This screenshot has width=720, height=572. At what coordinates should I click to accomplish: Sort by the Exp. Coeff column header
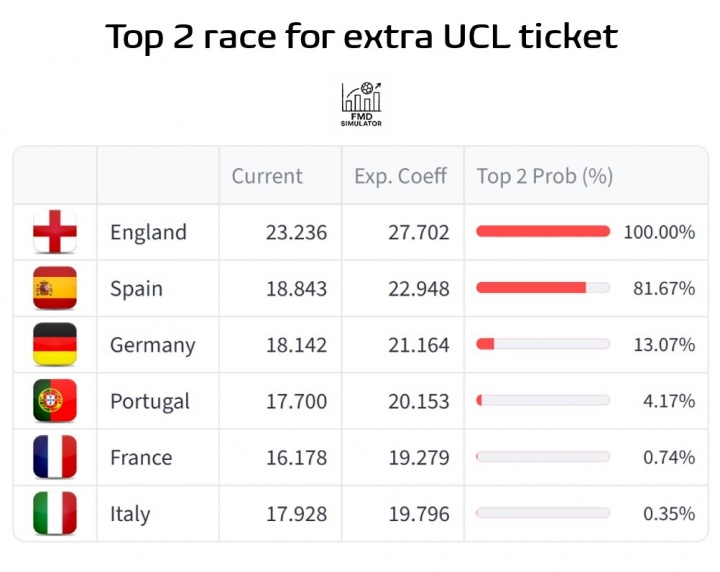point(401,176)
